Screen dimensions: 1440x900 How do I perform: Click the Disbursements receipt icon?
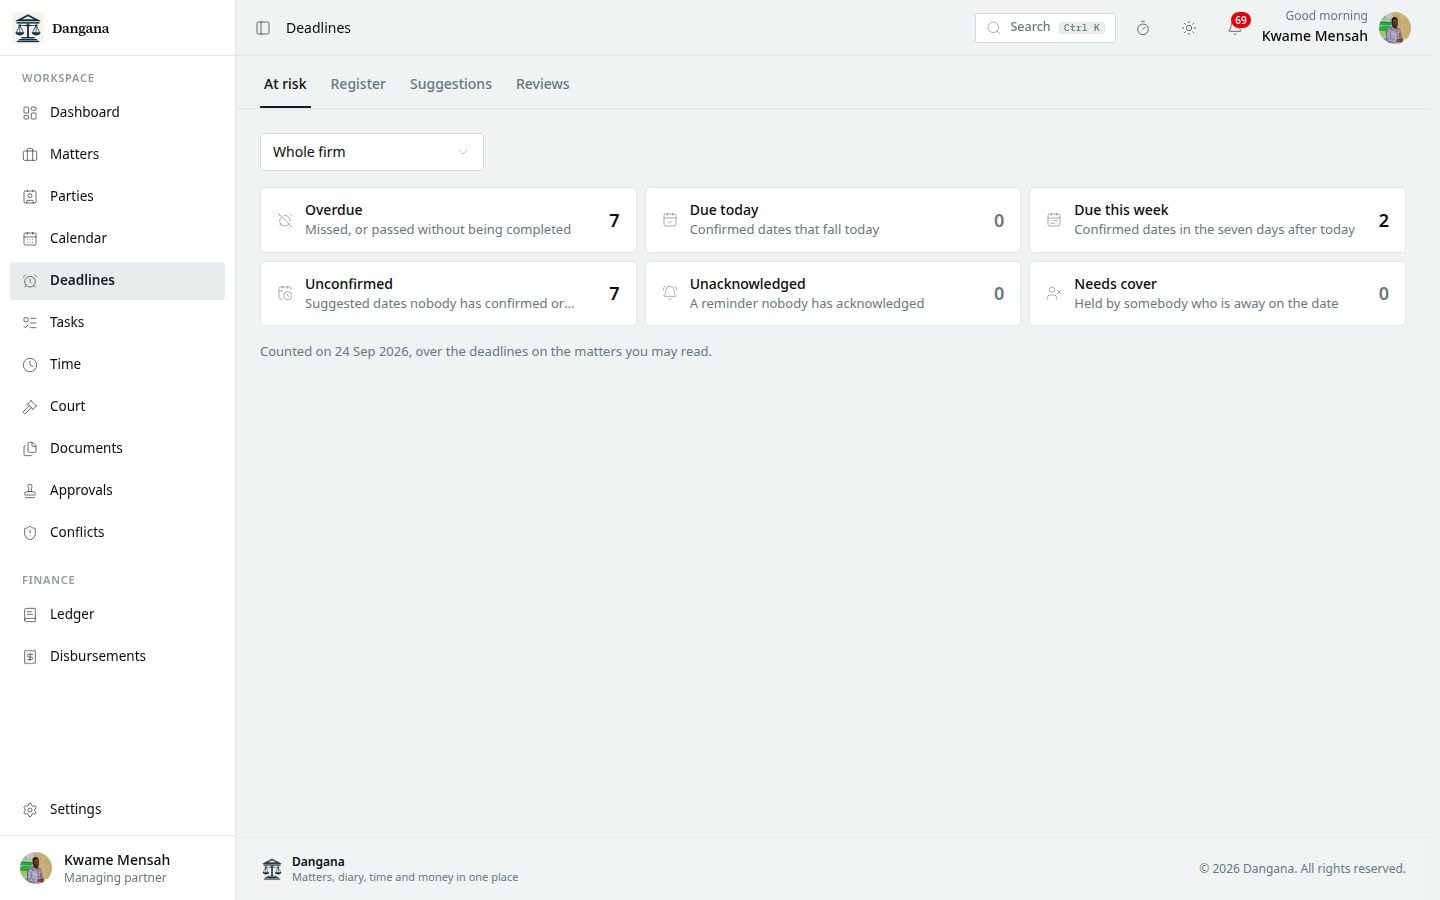pos(30,657)
